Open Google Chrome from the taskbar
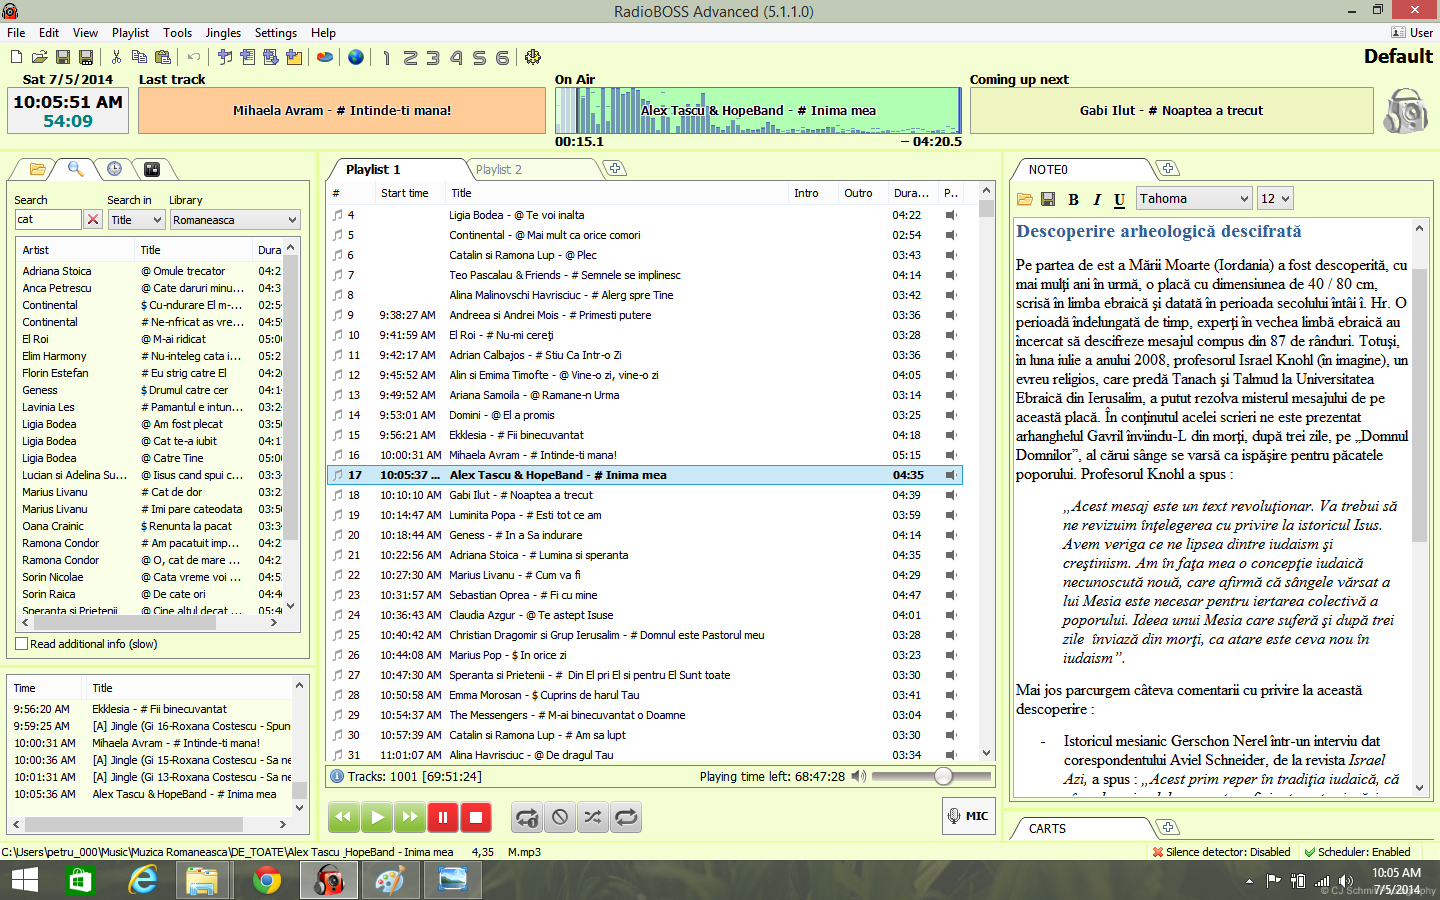 click(266, 880)
